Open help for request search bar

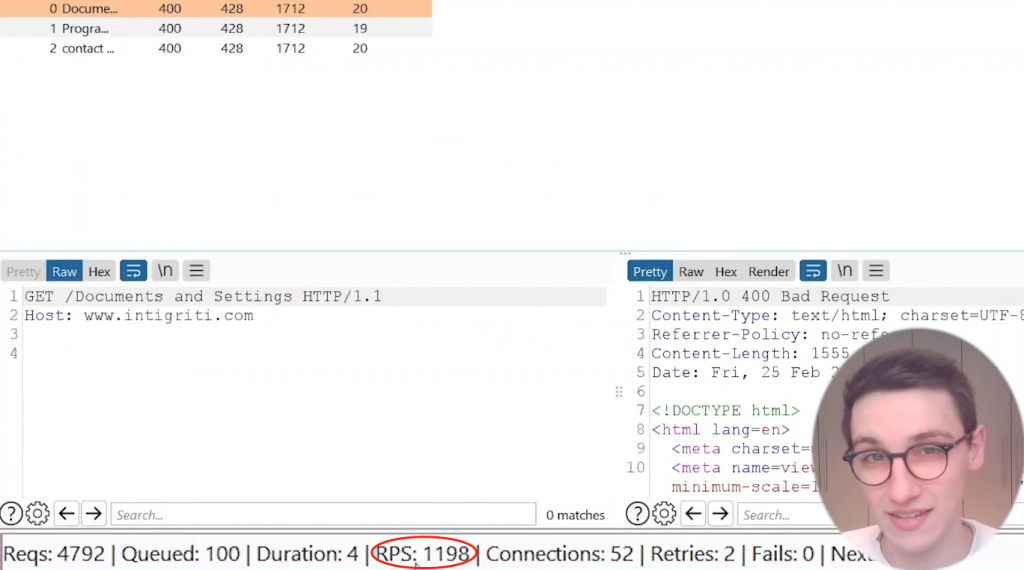tap(11, 514)
